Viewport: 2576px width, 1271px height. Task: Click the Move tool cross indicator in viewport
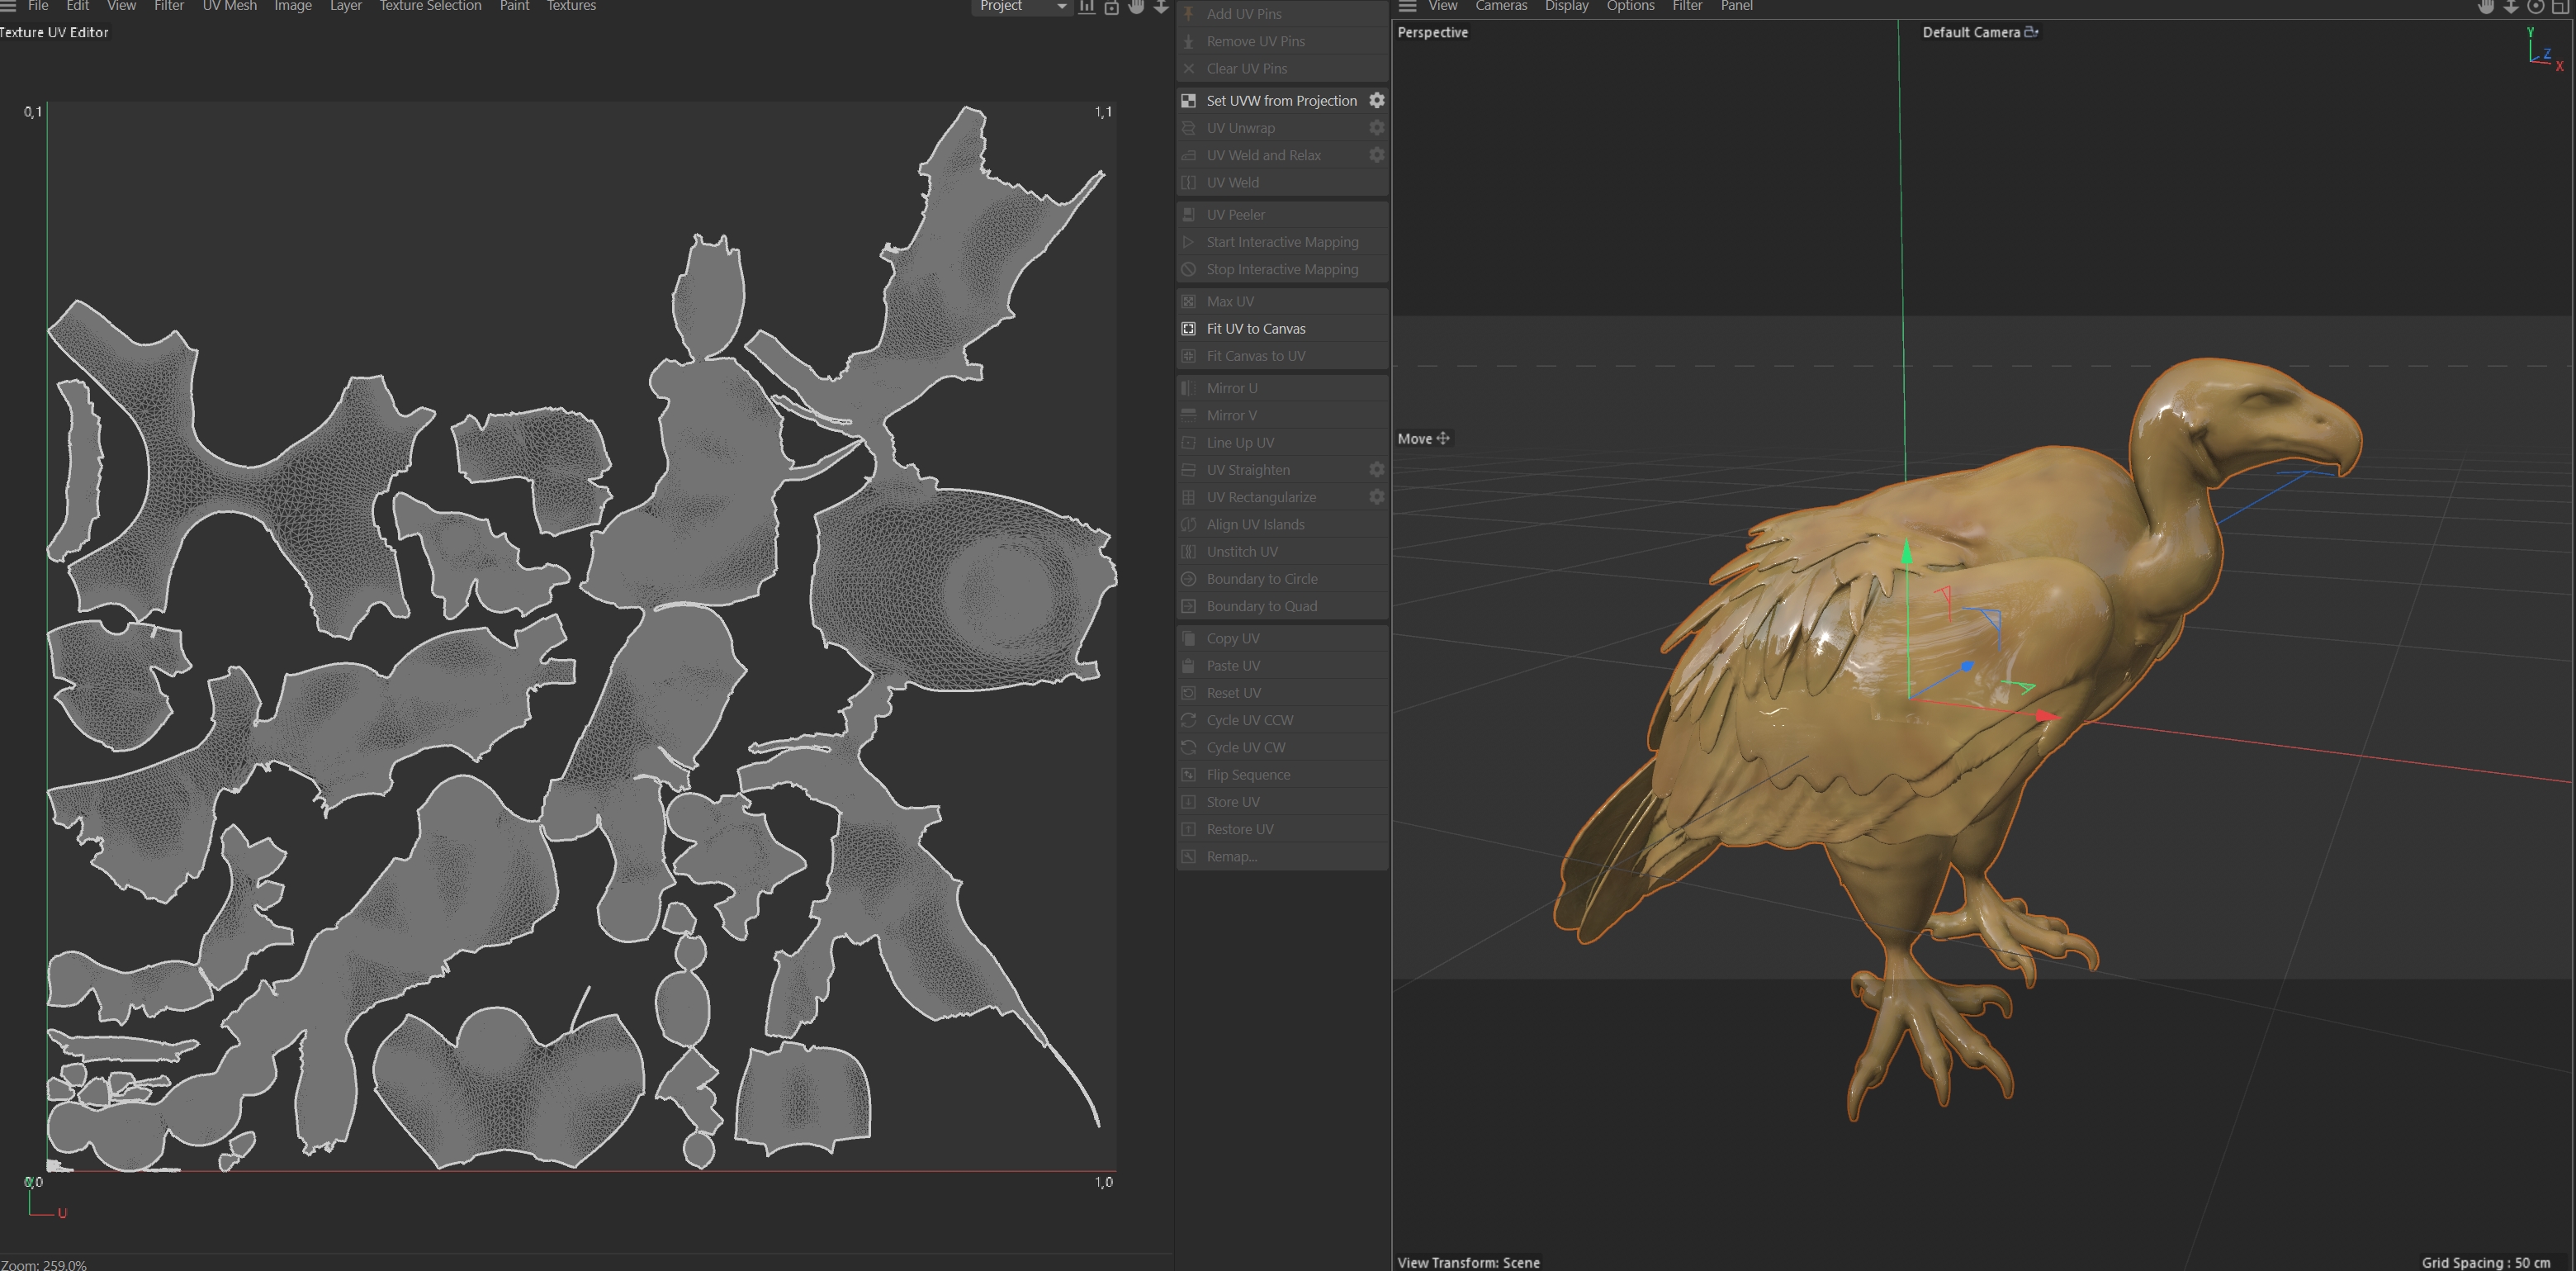point(1443,439)
